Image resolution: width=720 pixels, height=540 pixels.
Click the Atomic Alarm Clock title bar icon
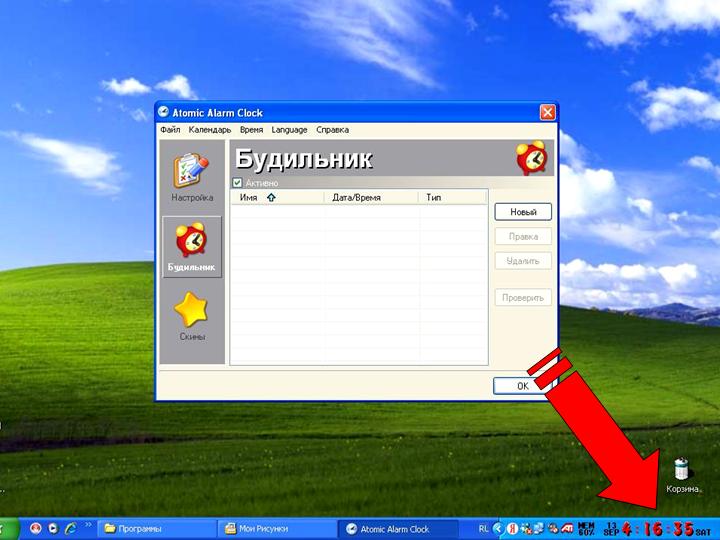tap(163, 112)
